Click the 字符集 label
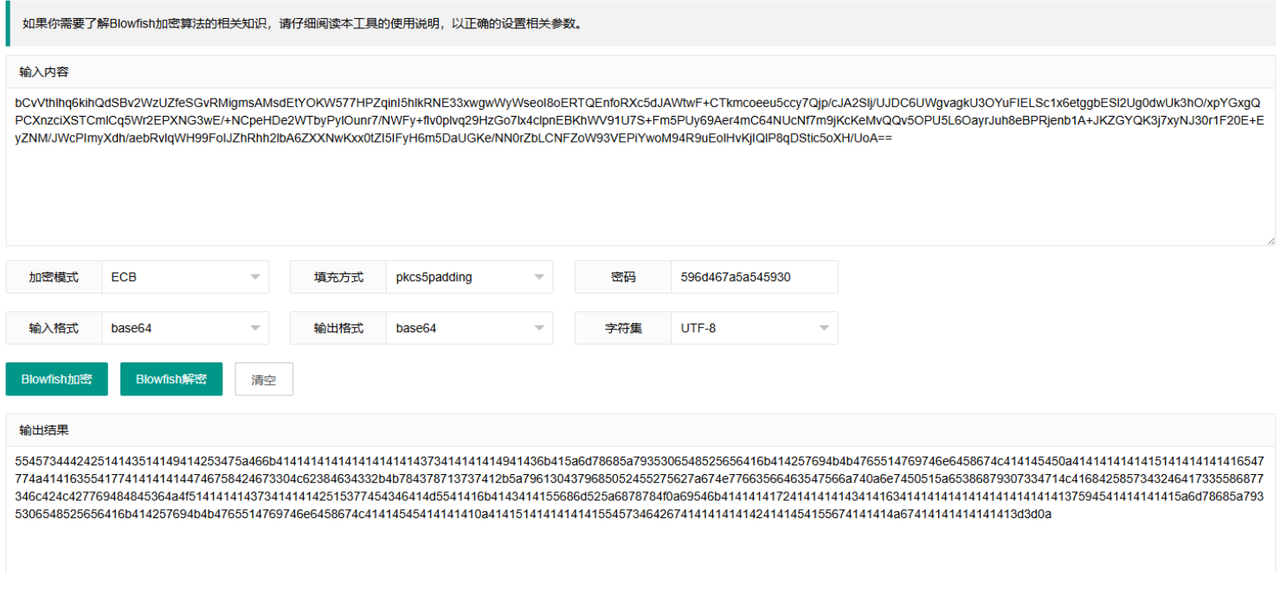Viewport: 1280px width, 602px height. tap(623, 328)
